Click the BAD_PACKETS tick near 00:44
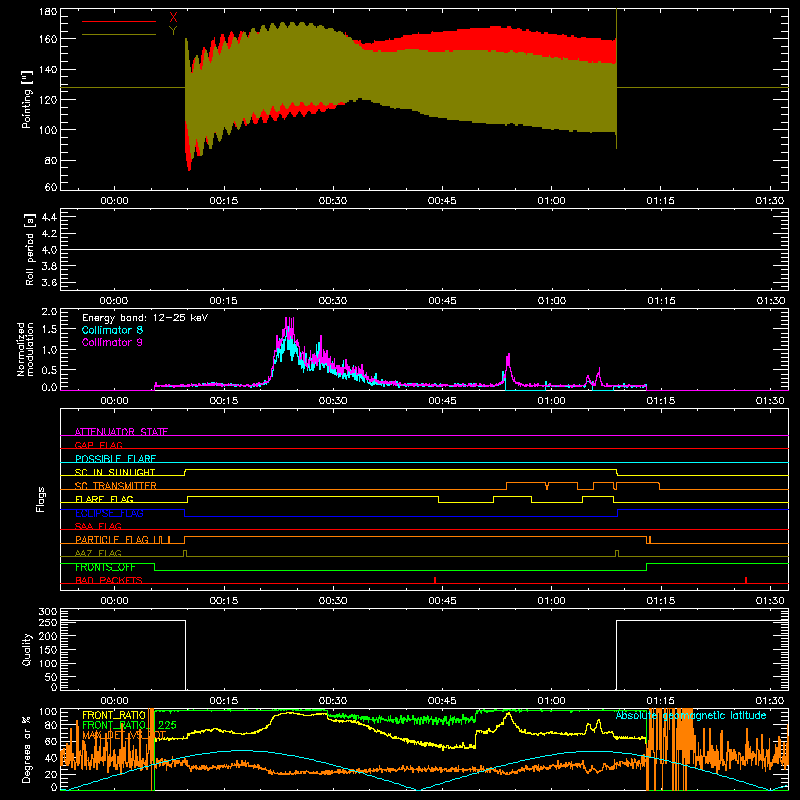800x800 pixels. pos(435,580)
